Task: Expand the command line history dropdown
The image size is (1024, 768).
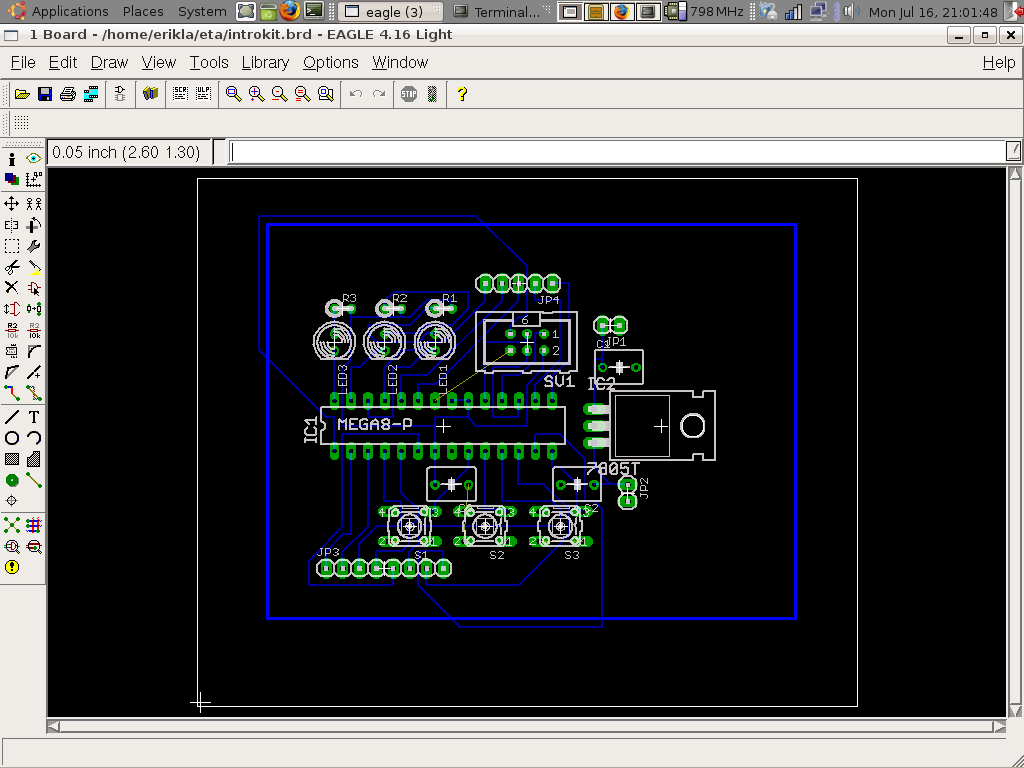Action: [1013, 152]
